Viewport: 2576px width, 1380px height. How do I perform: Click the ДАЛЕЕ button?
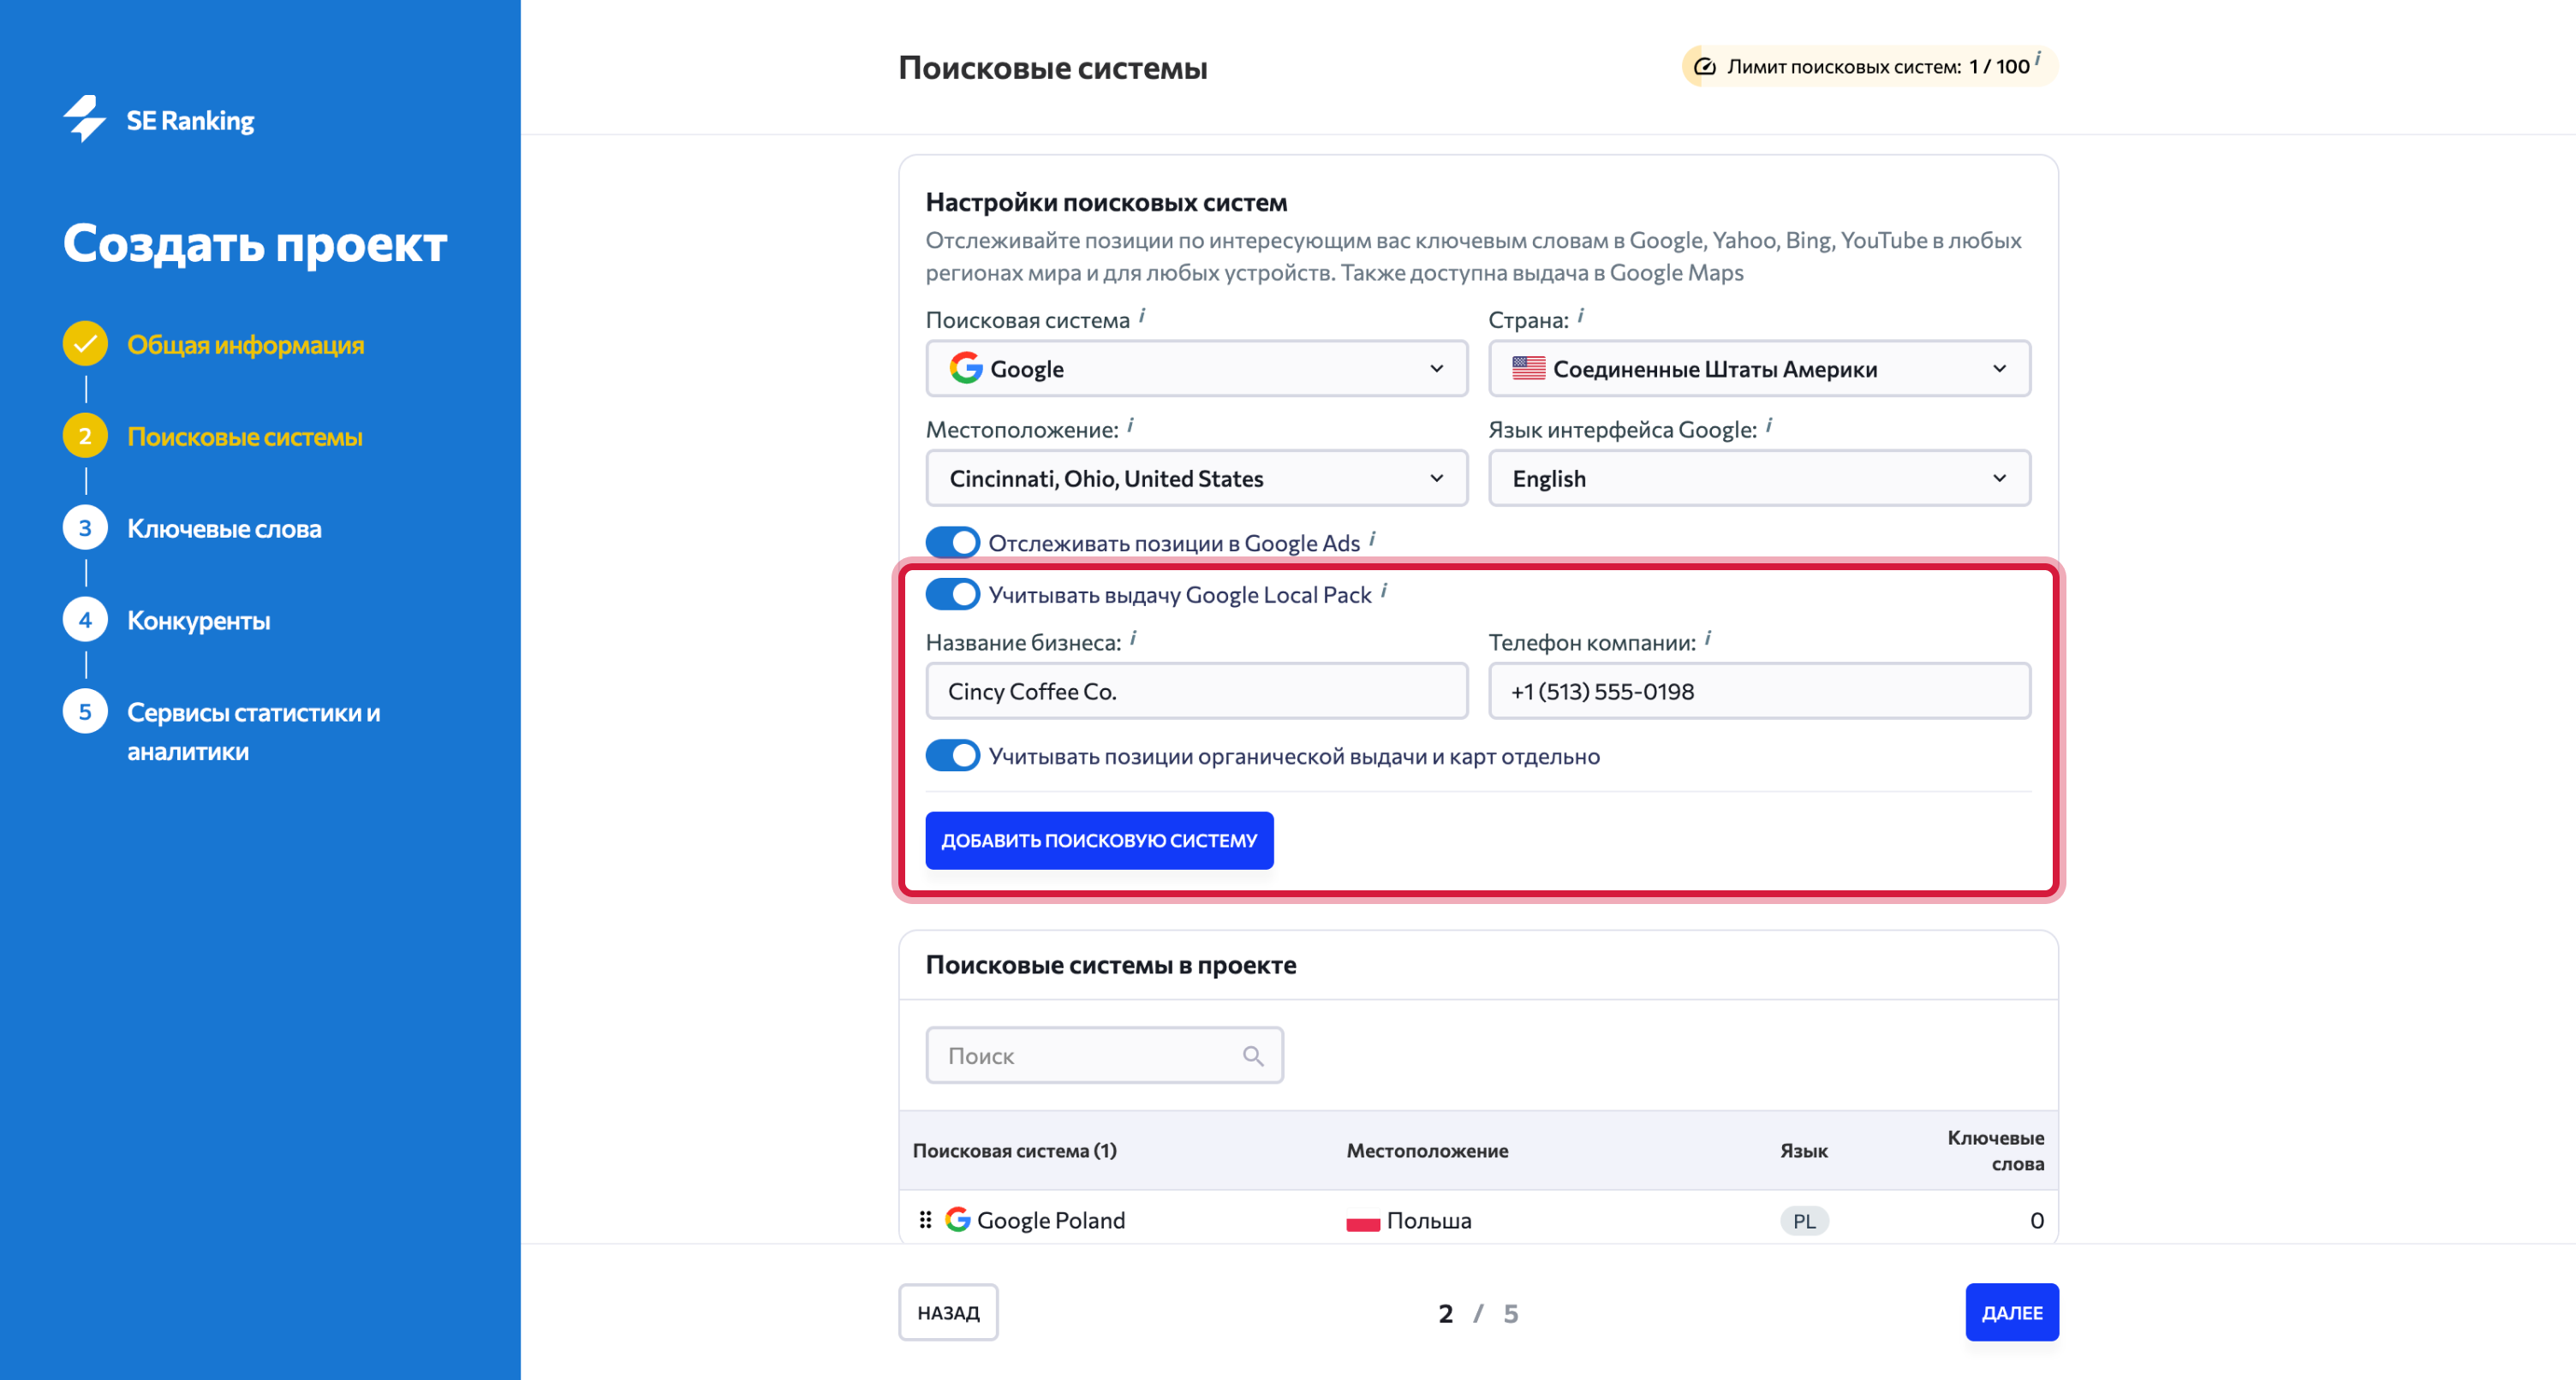tap(2012, 1312)
